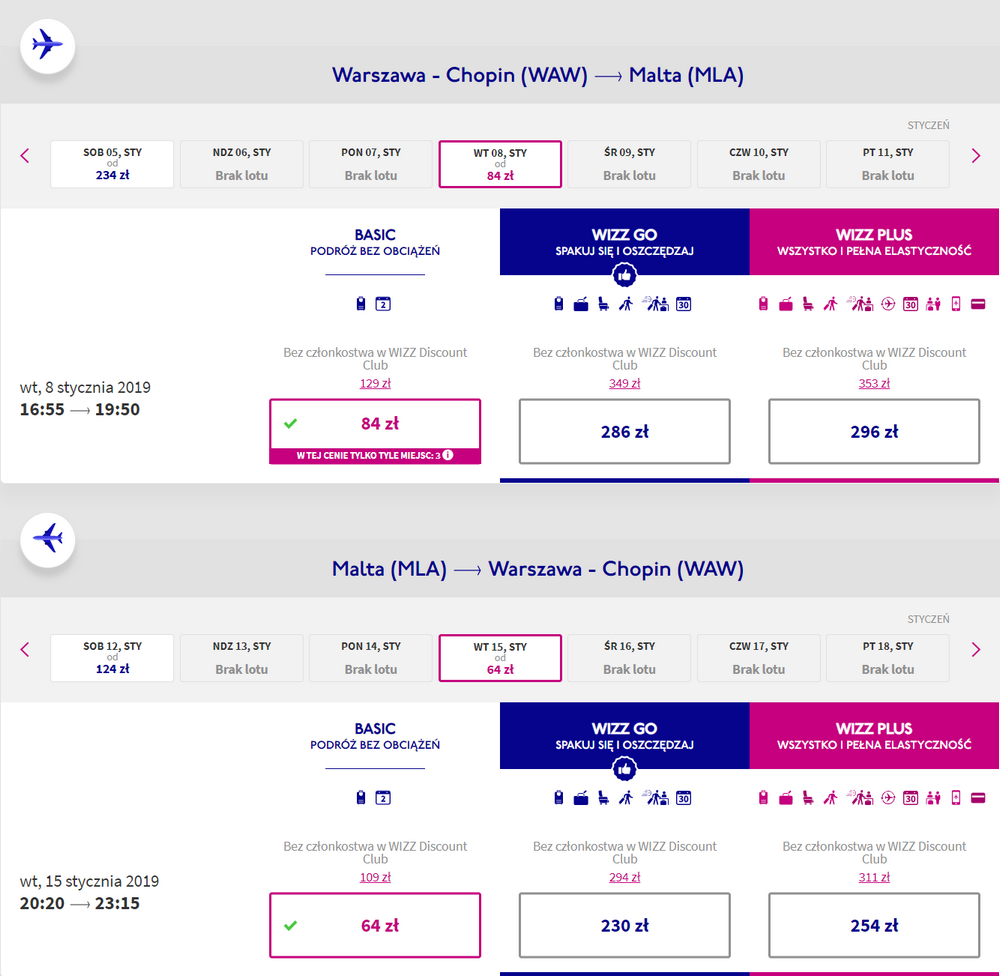Click WIZZ GO thumbs-up badge in return section
This screenshot has width=1000, height=976.
tap(624, 769)
